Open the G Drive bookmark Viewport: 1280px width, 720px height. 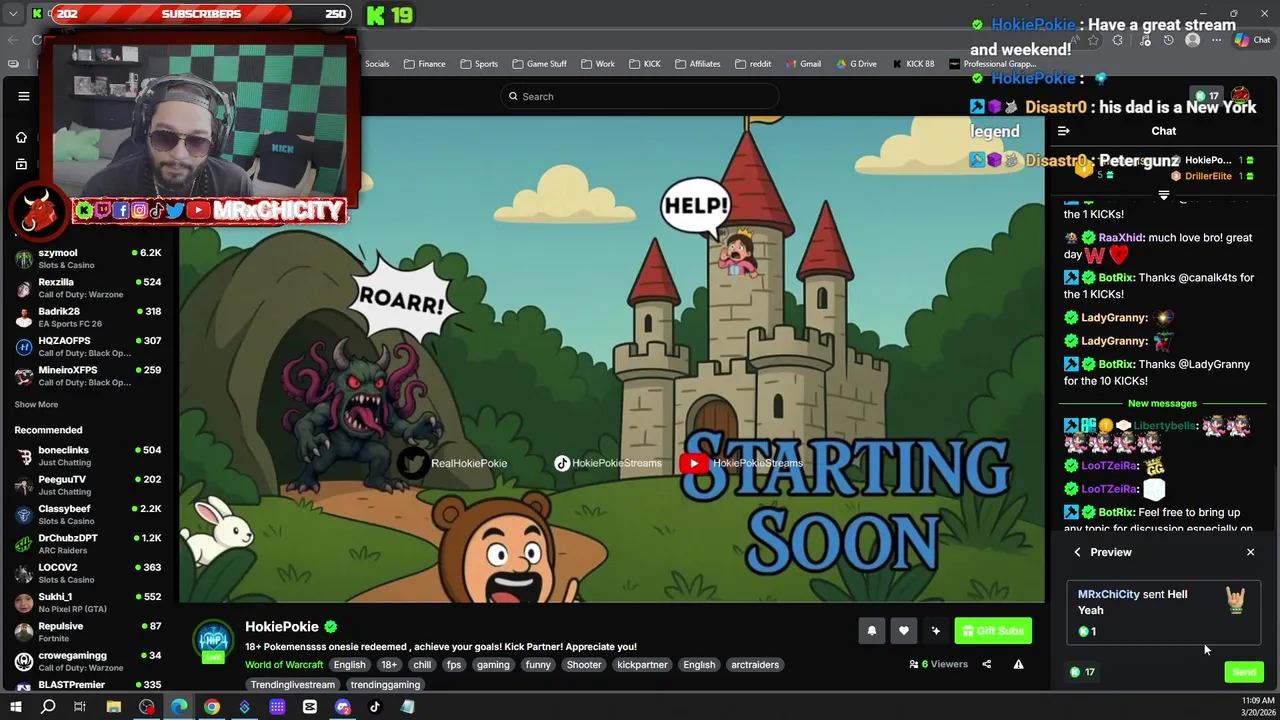click(x=855, y=64)
